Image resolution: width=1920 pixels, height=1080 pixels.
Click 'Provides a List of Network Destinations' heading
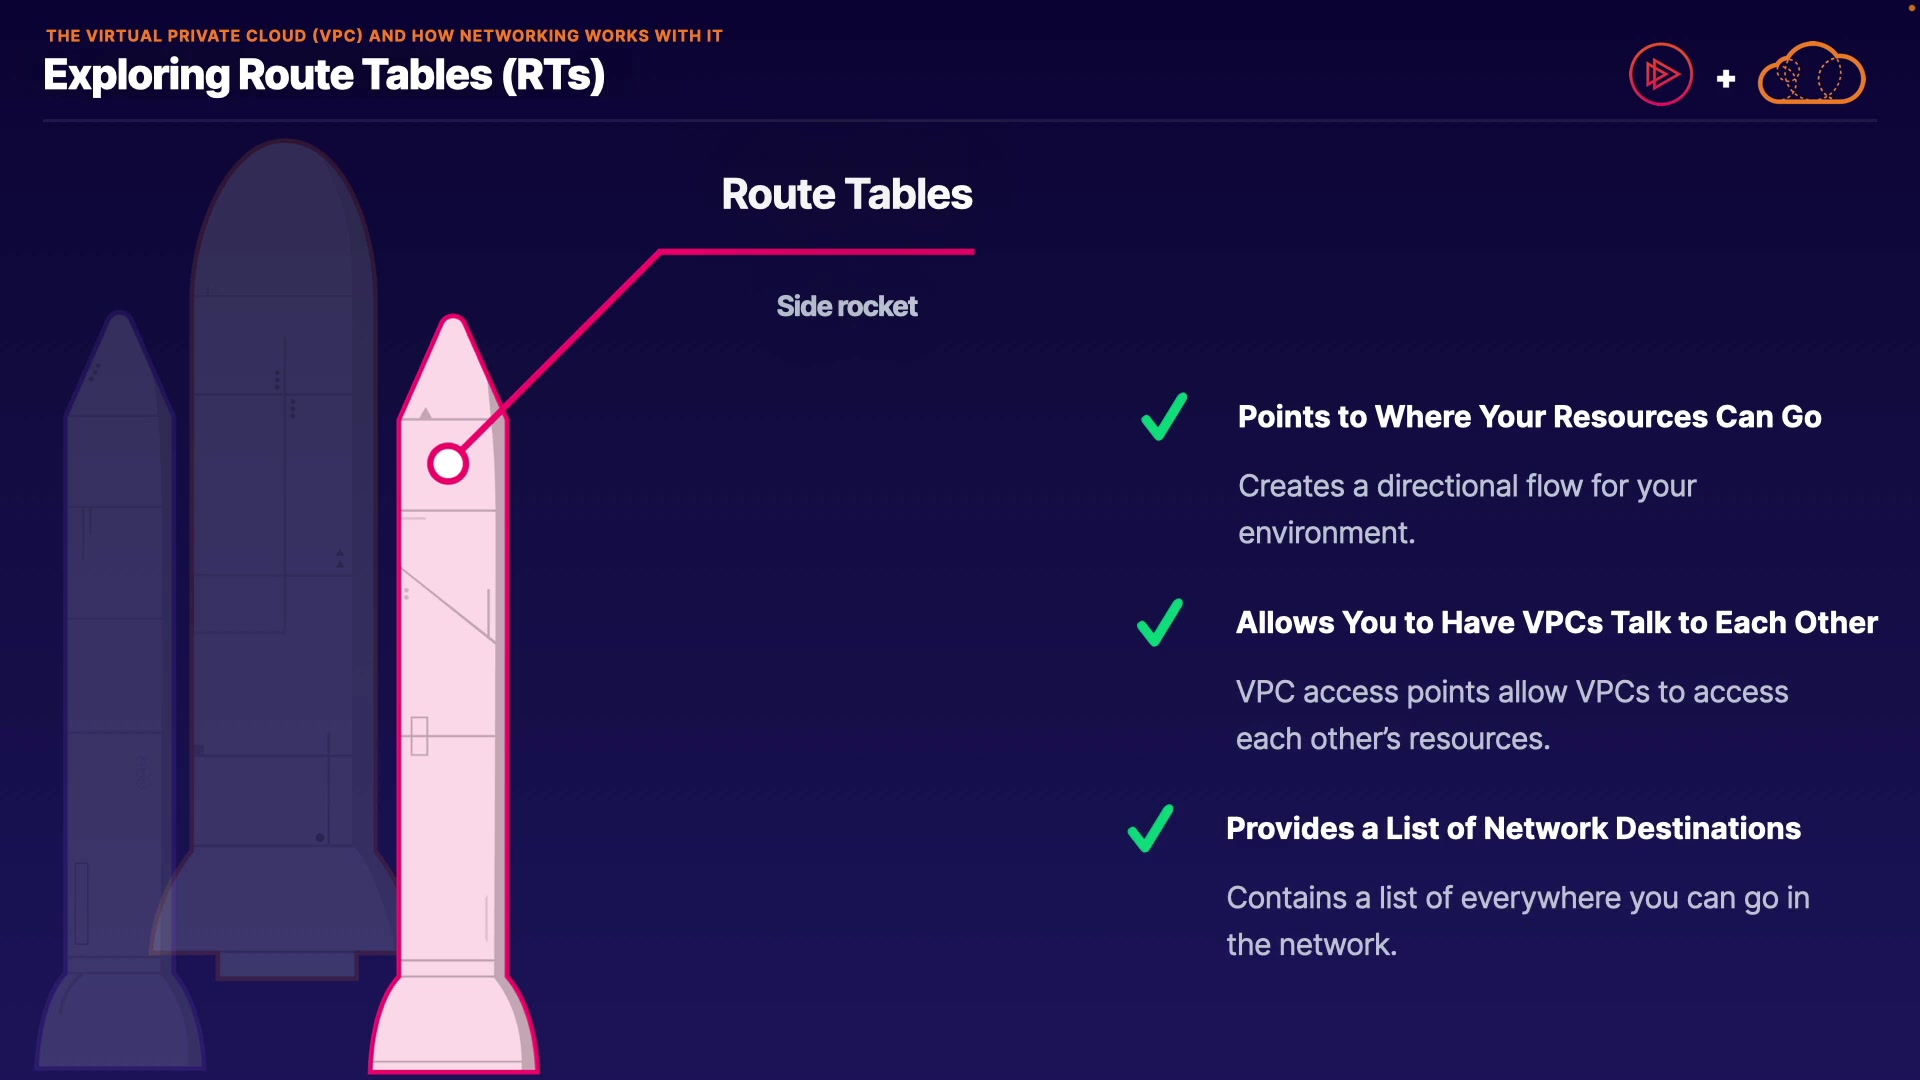(1513, 829)
